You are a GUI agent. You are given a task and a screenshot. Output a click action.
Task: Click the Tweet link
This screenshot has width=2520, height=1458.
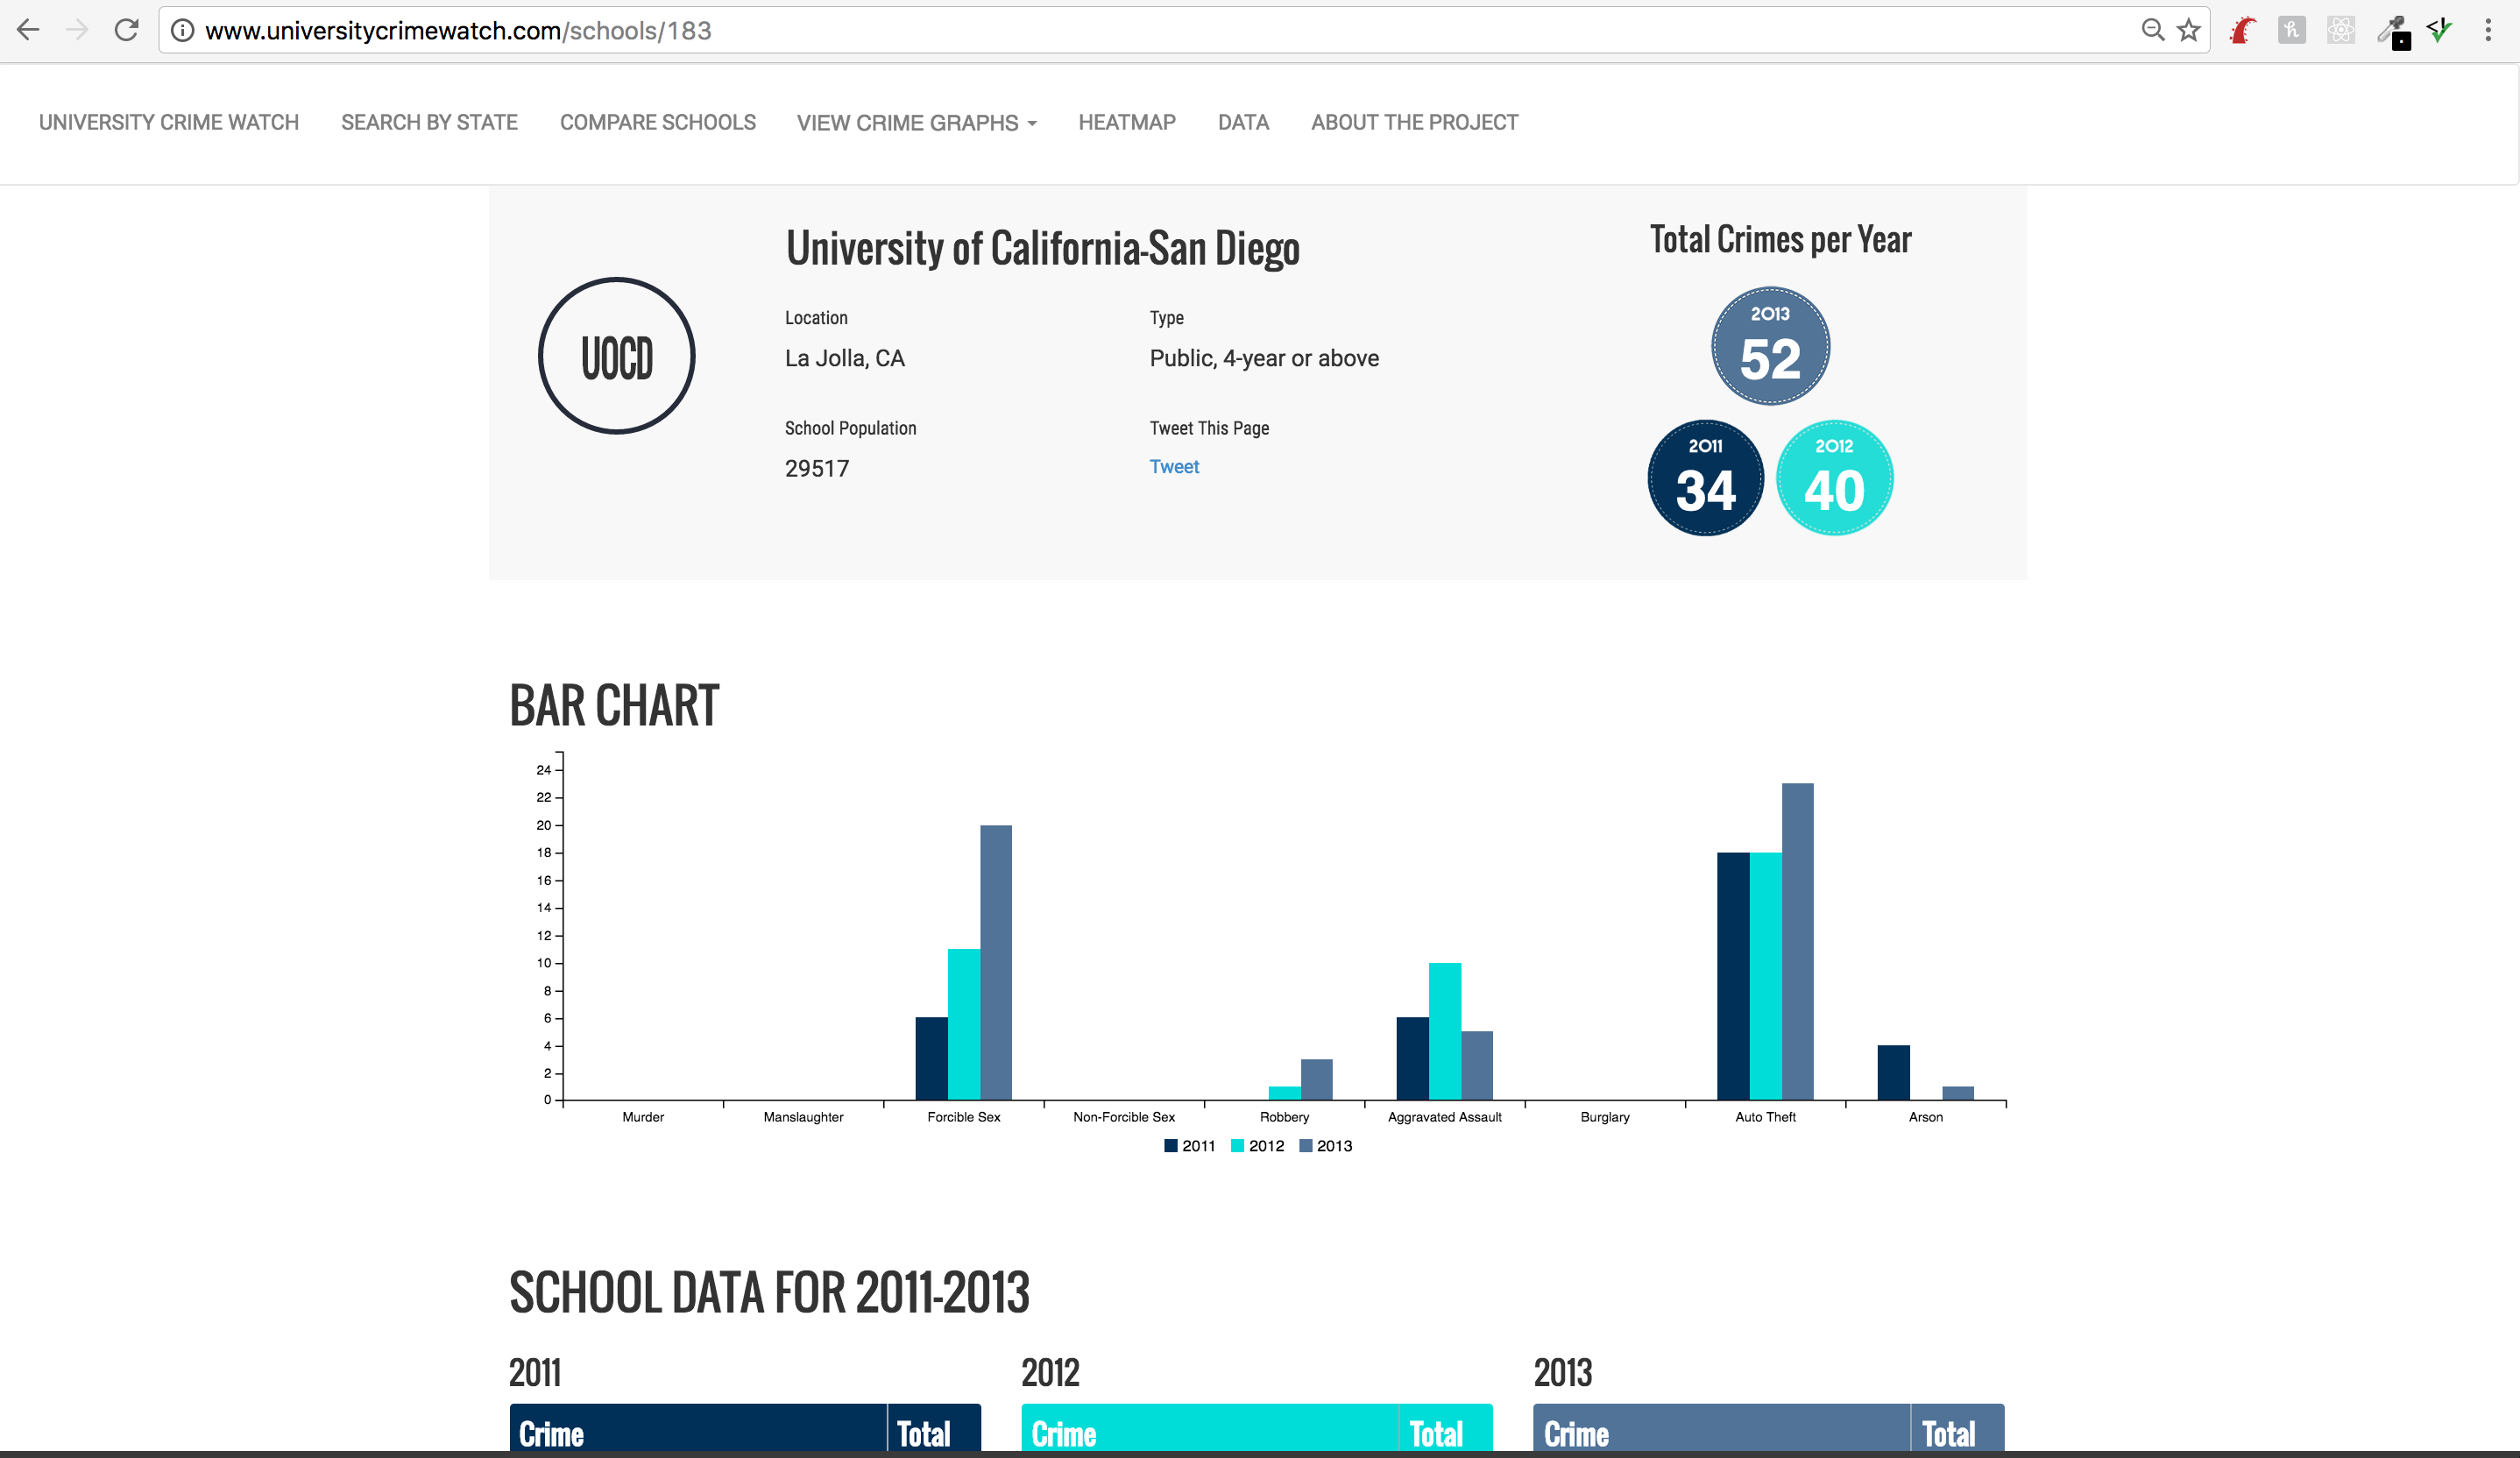click(1173, 466)
